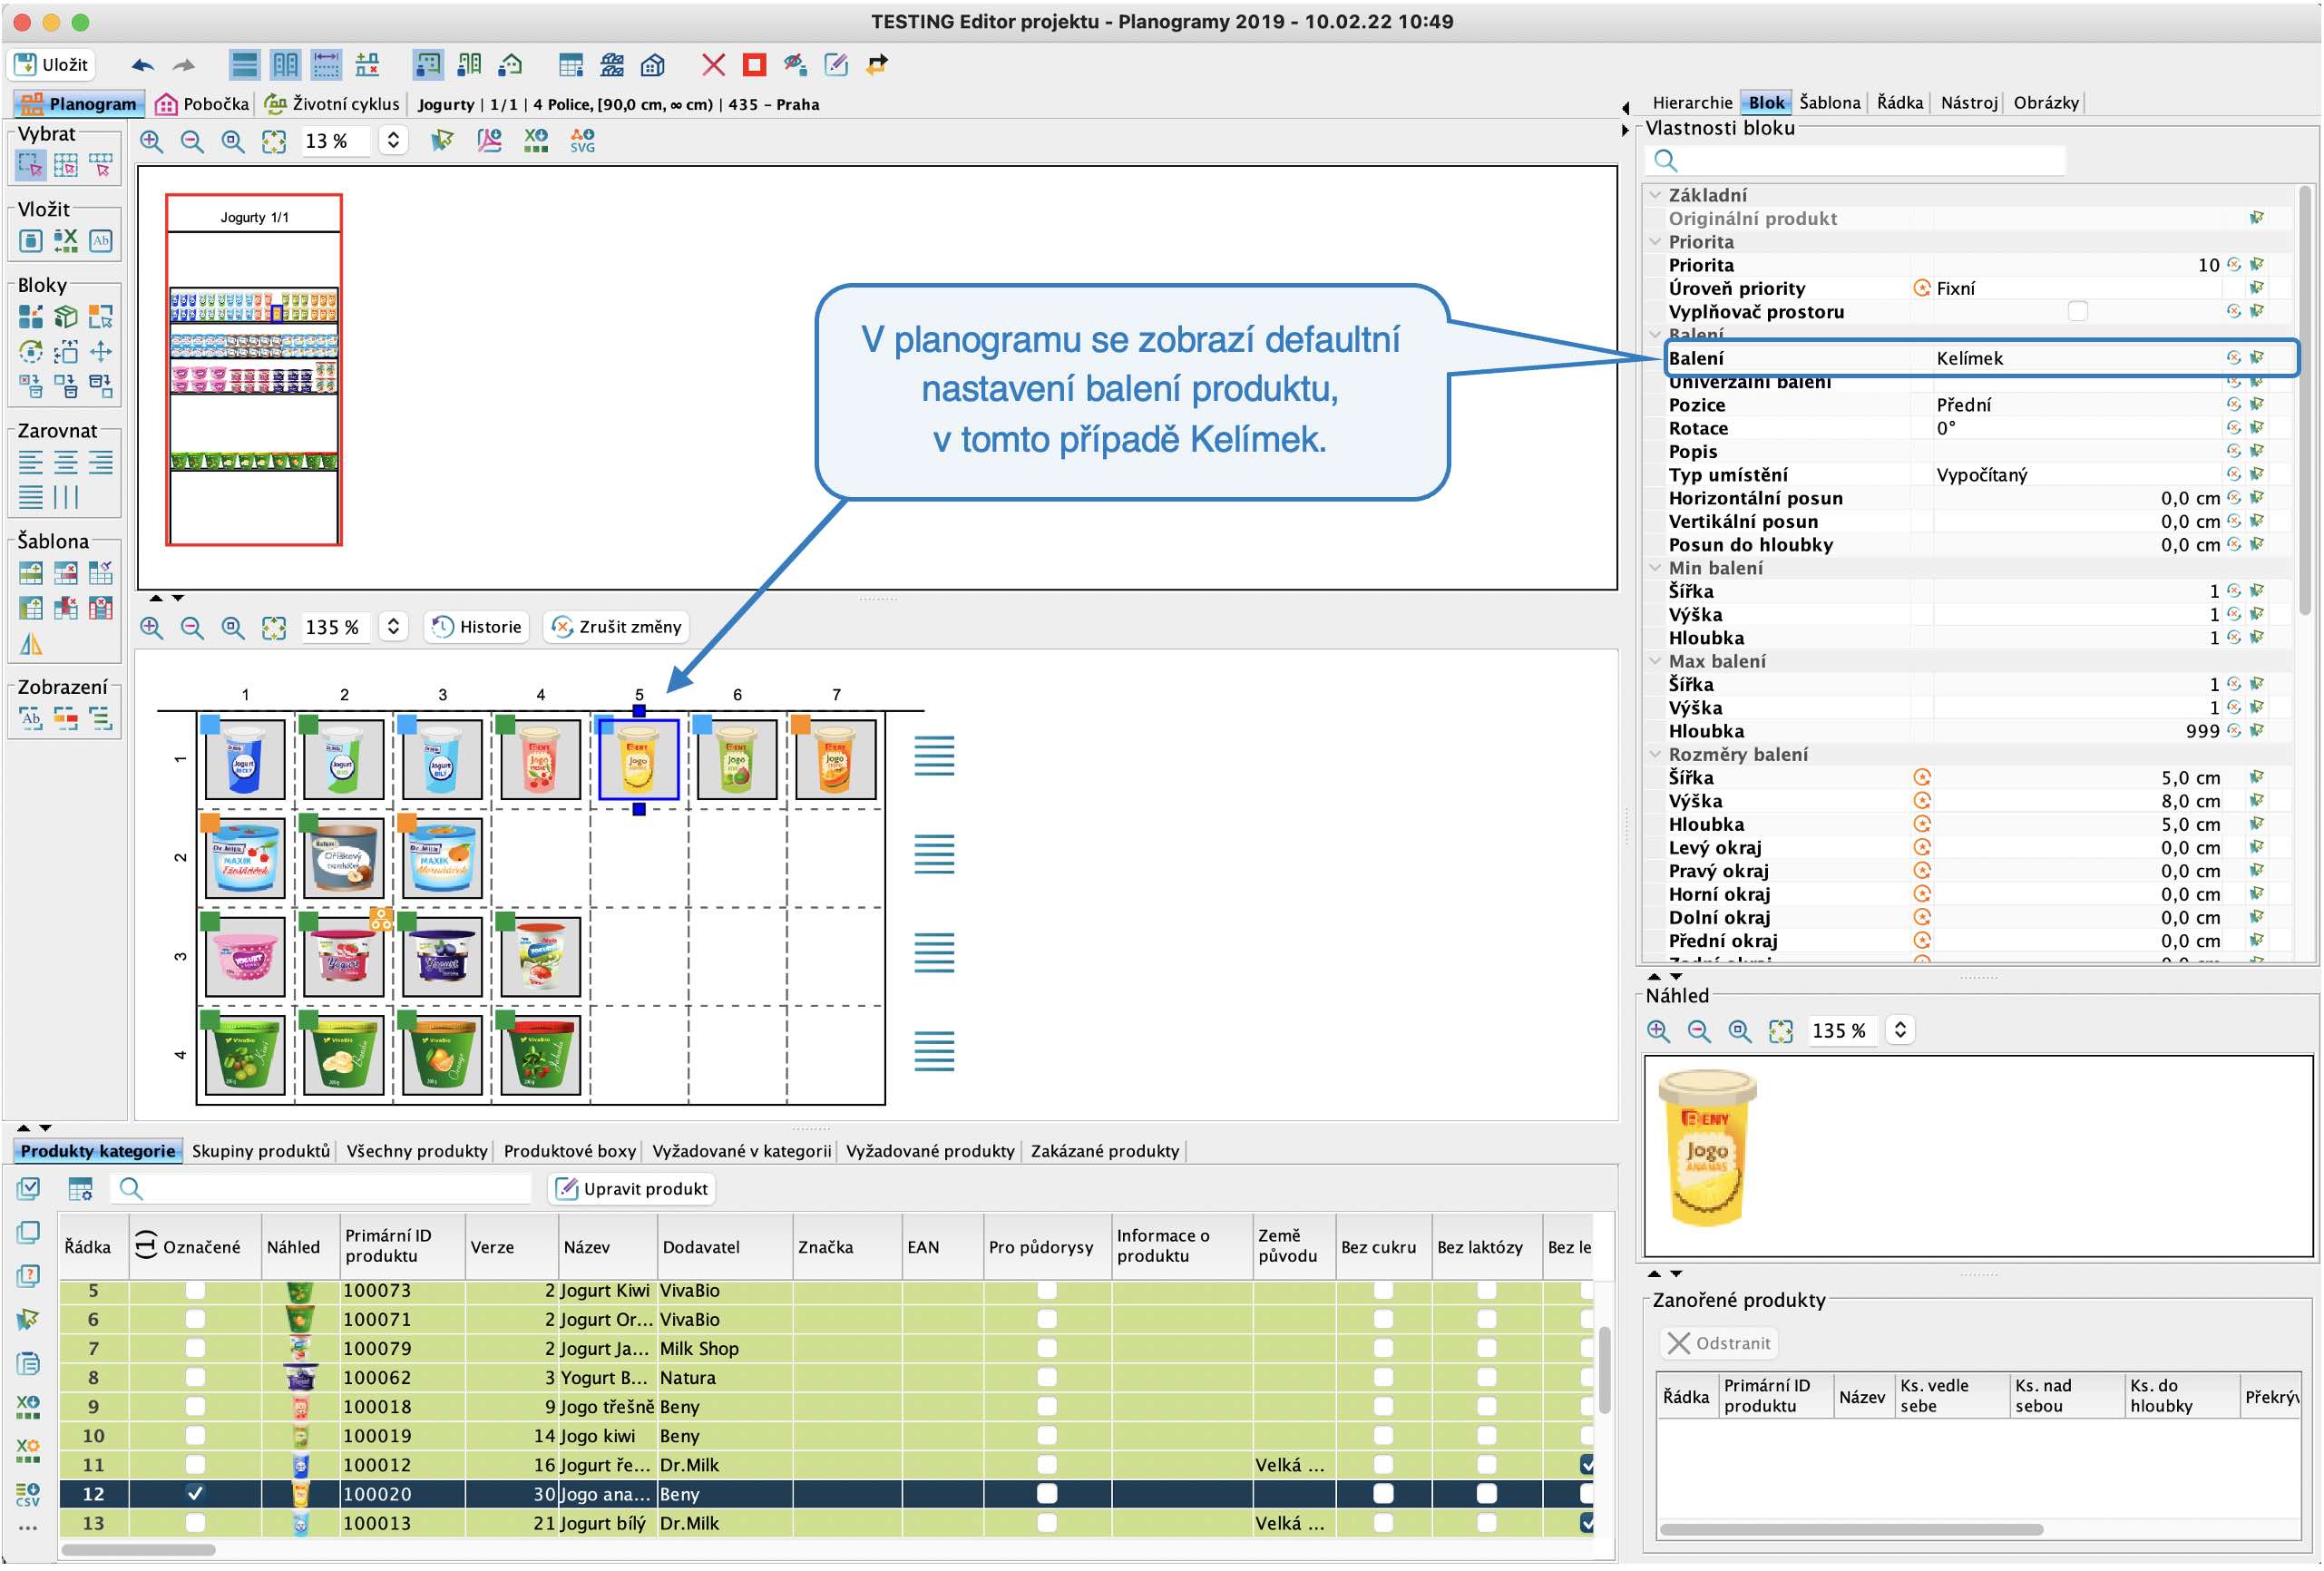Open the Pobočka tab

(x=203, y=104)
